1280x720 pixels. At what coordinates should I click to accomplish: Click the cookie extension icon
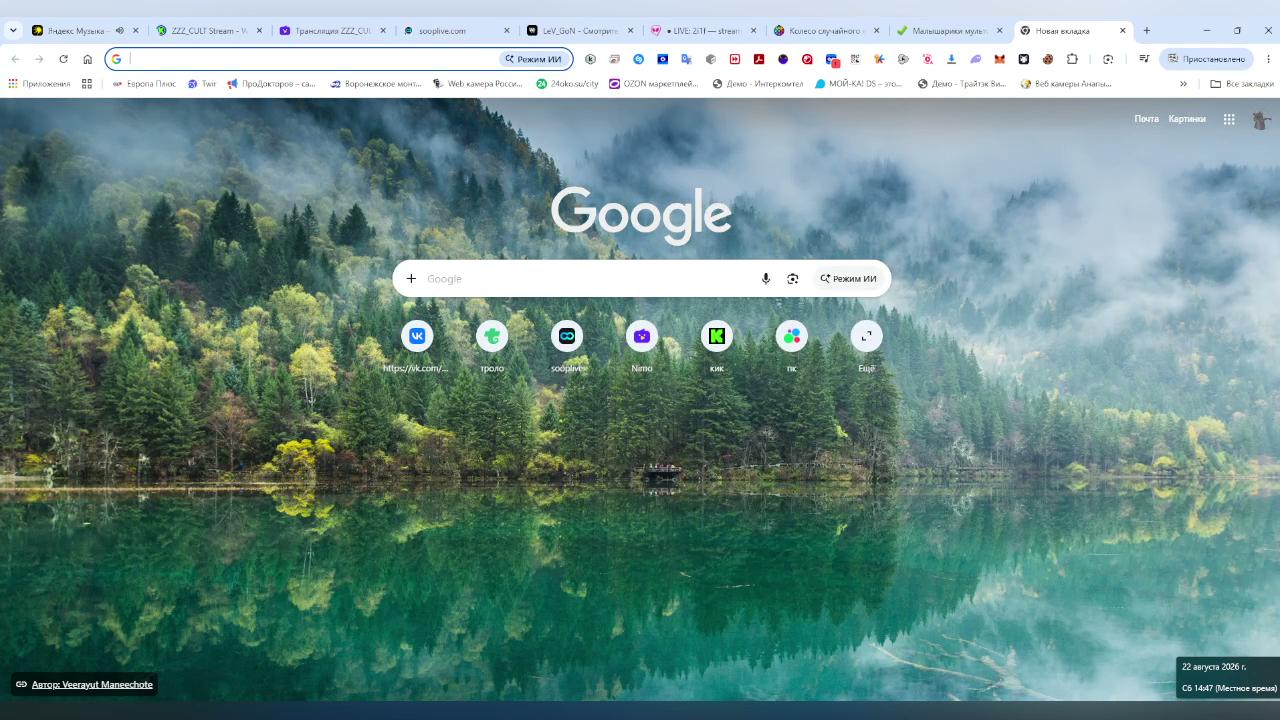1048,59
